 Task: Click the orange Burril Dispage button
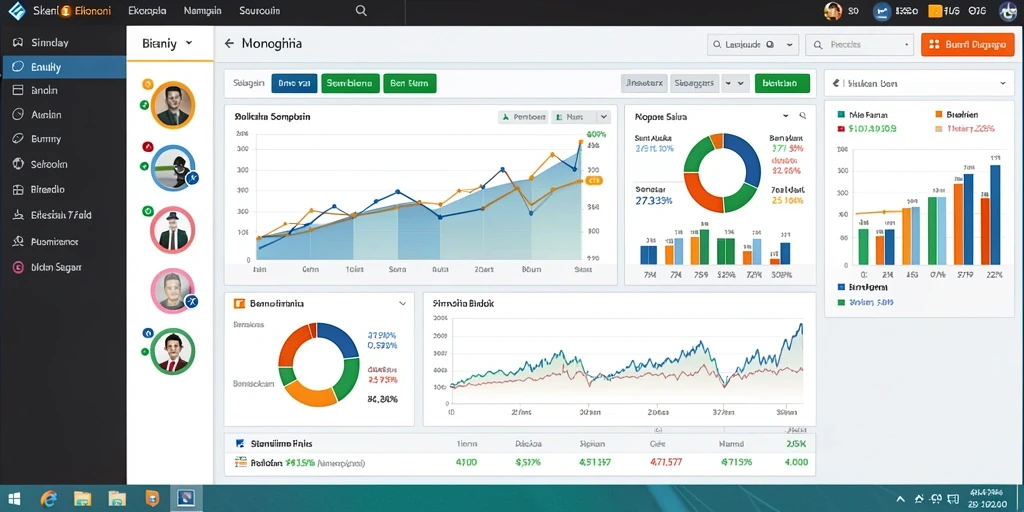click(x=967, y=44)
